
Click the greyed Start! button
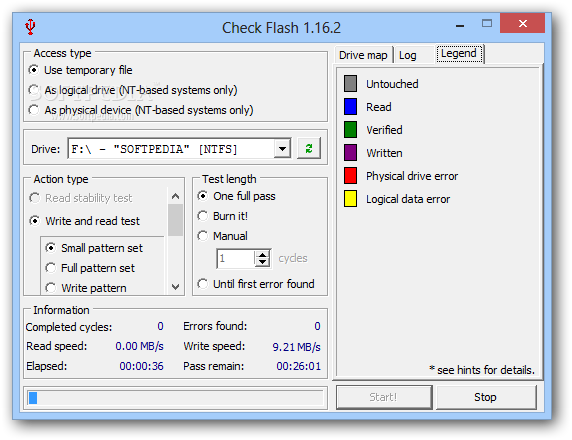(383, 397)
